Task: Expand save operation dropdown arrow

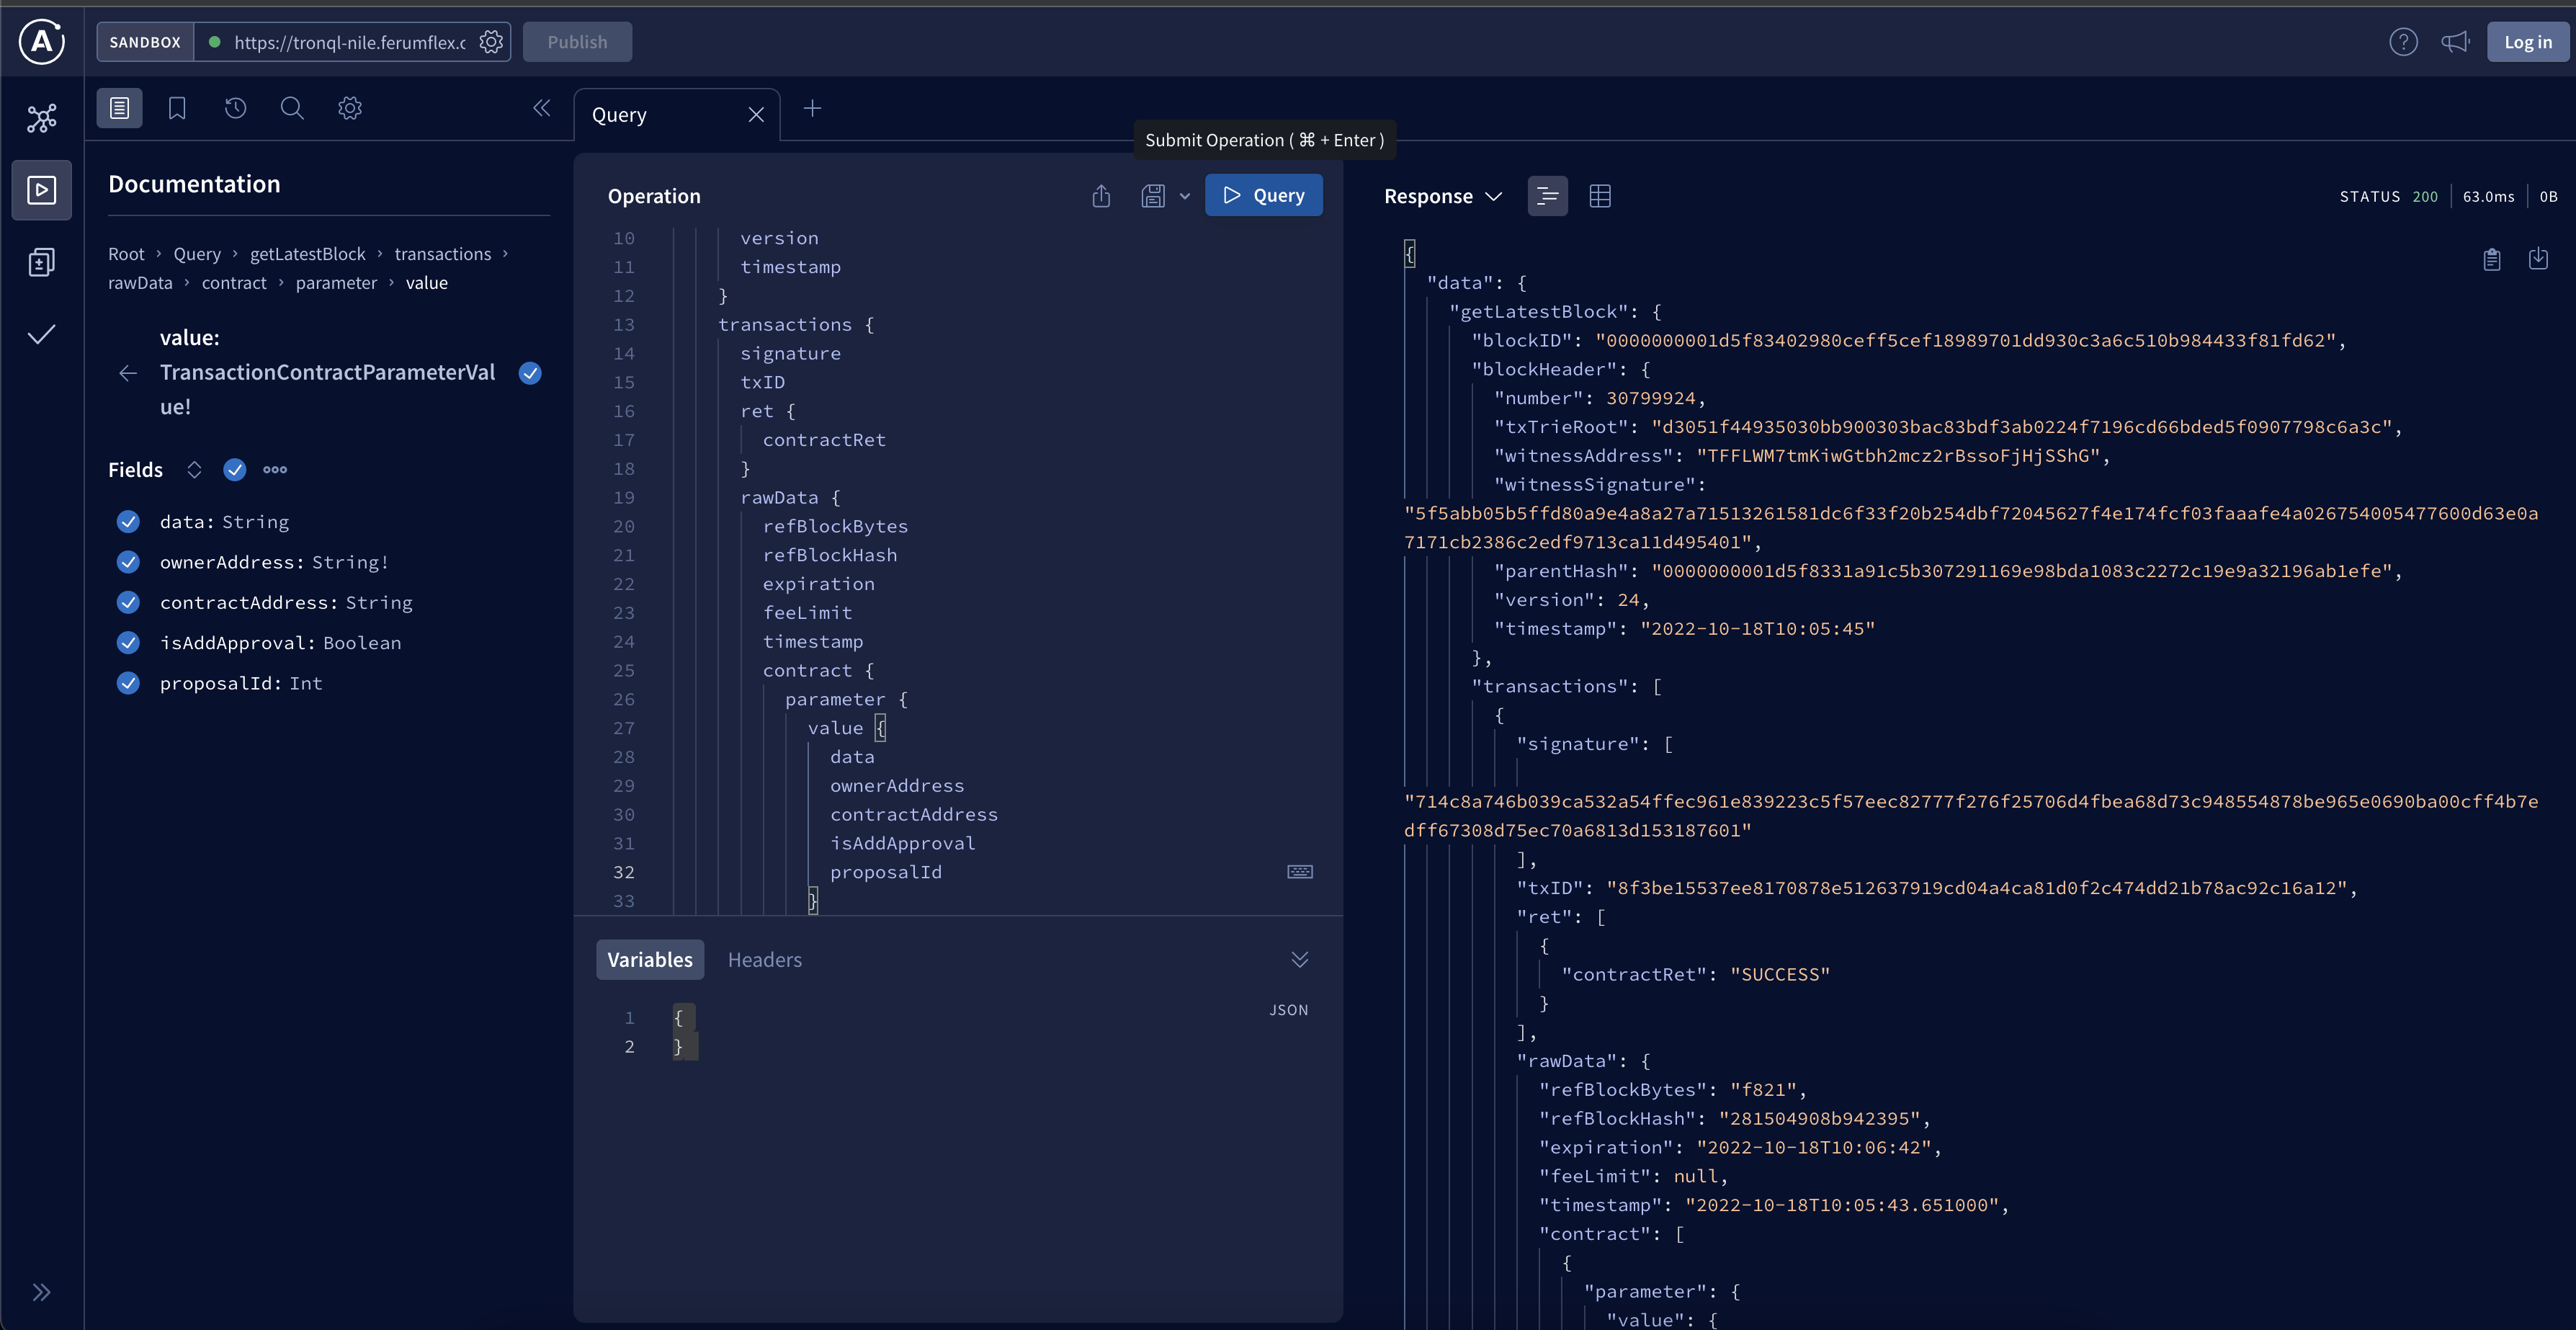Action: tap(1185, 196)
